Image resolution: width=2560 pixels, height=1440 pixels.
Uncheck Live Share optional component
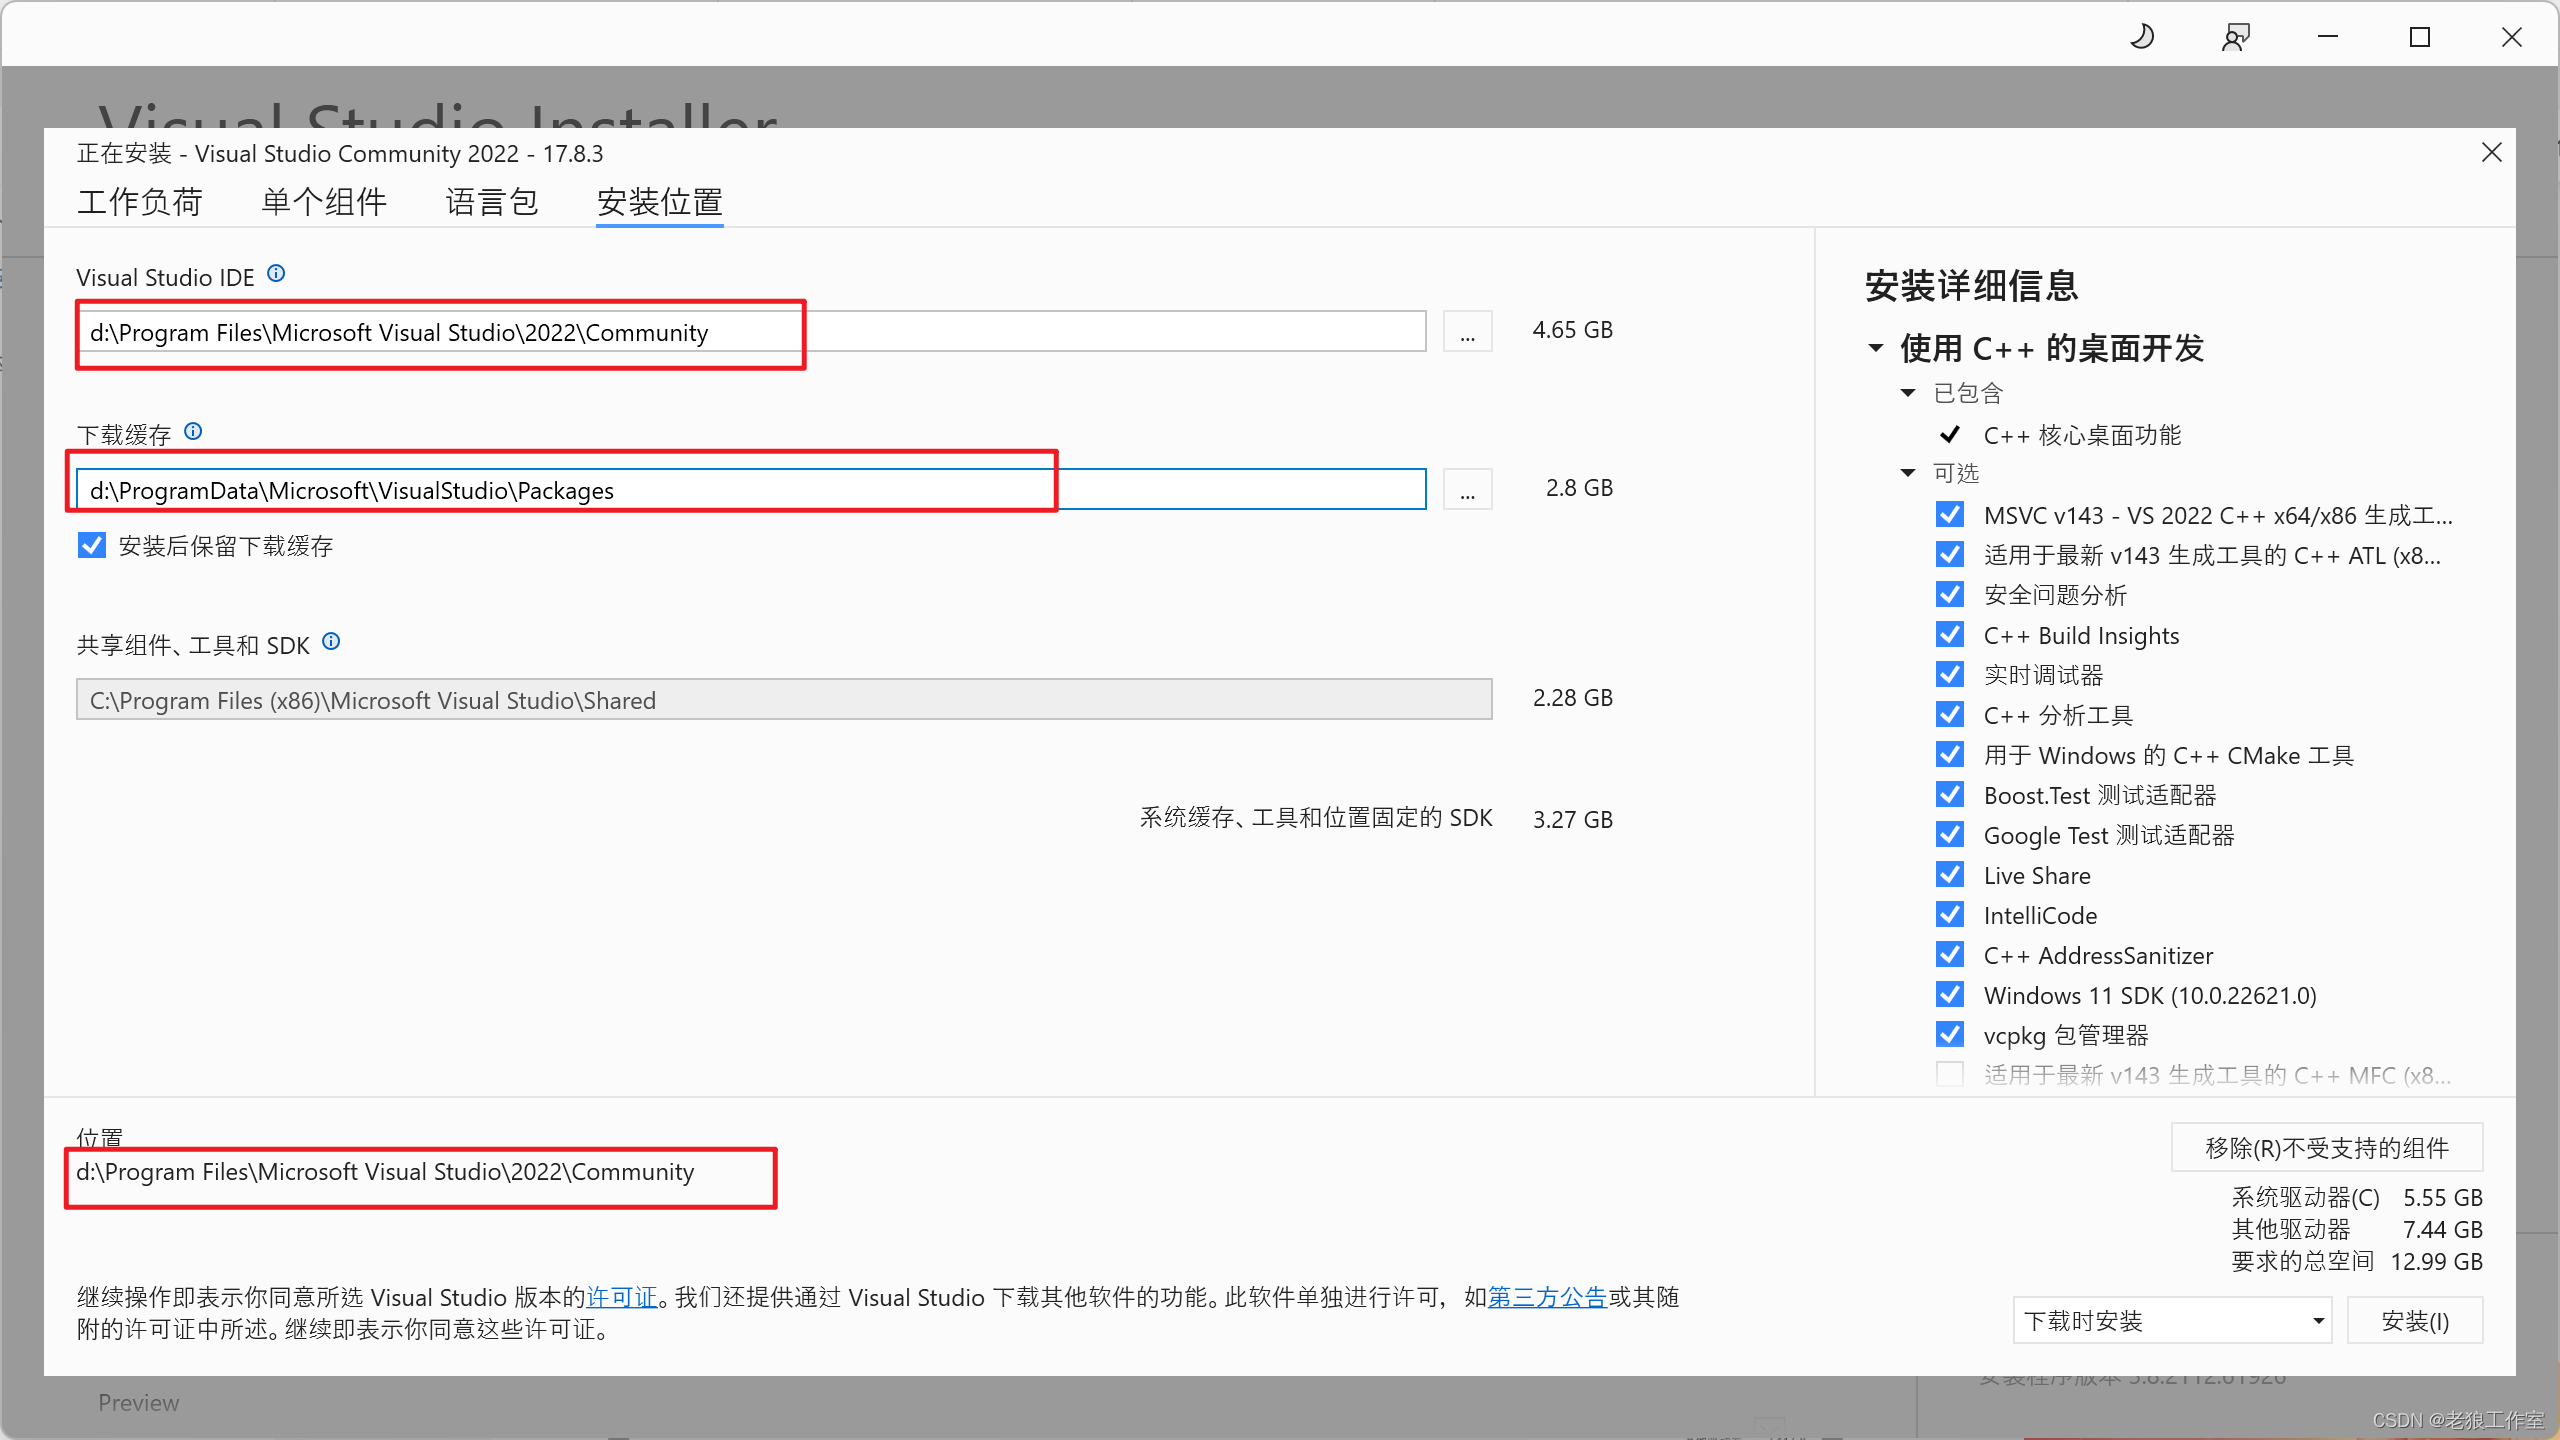(x=1949, y=875)
